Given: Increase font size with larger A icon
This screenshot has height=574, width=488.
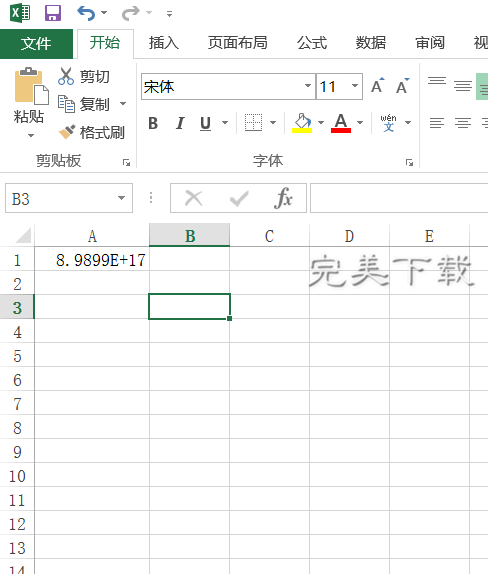Looking at the screenshot, I should (377, 86).
